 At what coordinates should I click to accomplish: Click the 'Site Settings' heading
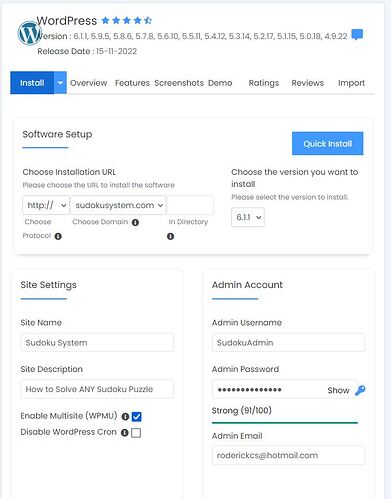click(x=49, y=285)
